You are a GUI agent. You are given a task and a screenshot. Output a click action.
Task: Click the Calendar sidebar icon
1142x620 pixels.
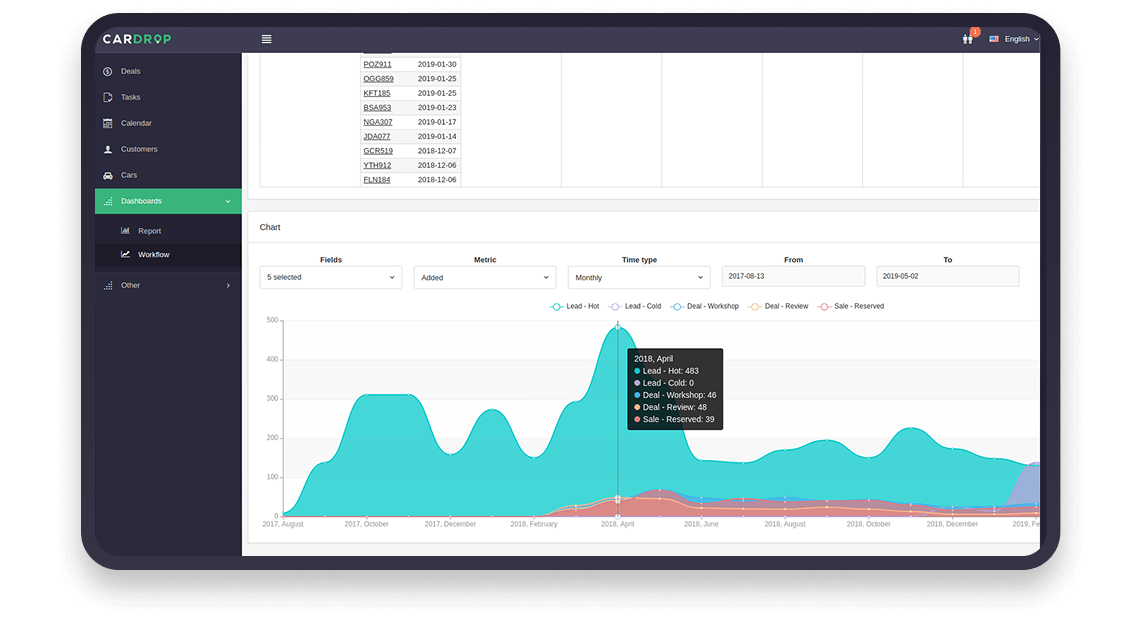coord(108,124)
